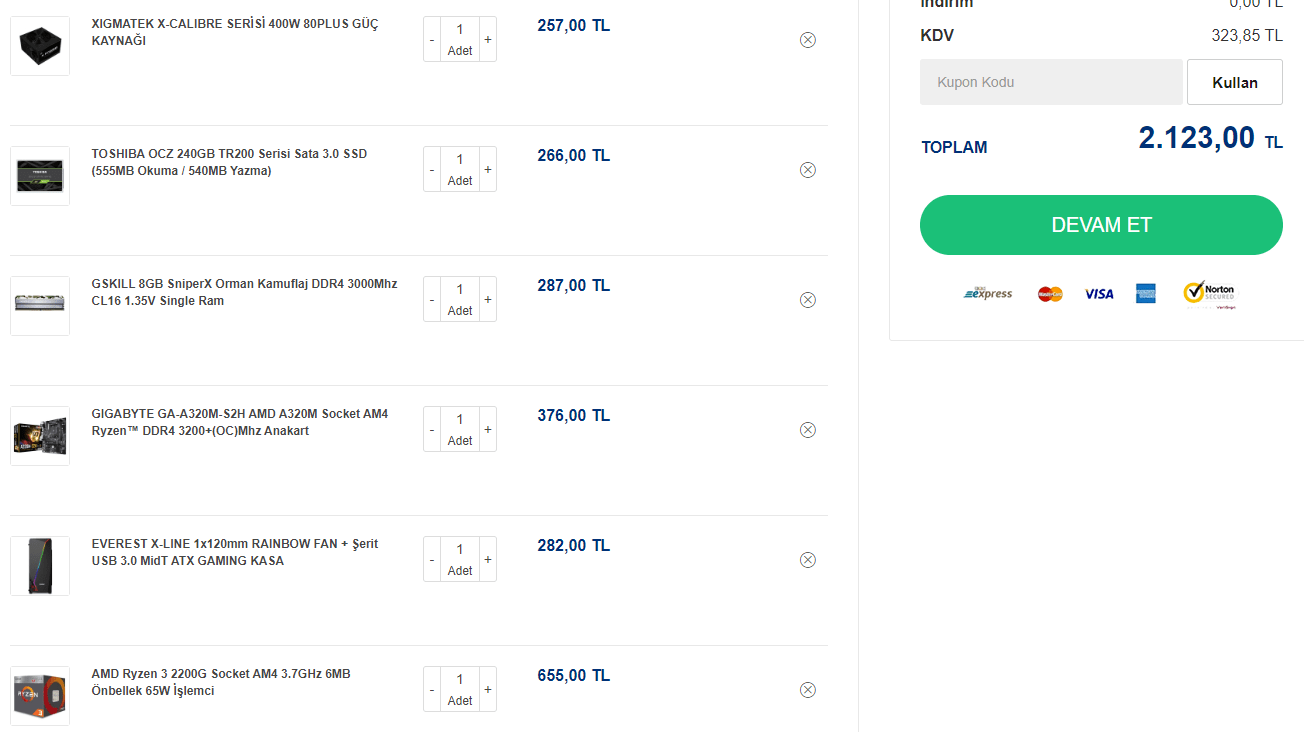Remove AMD Ryzen 3 2200G from cart
The height and width of the screenshot is (732, 1304).
tap(808, 690)
